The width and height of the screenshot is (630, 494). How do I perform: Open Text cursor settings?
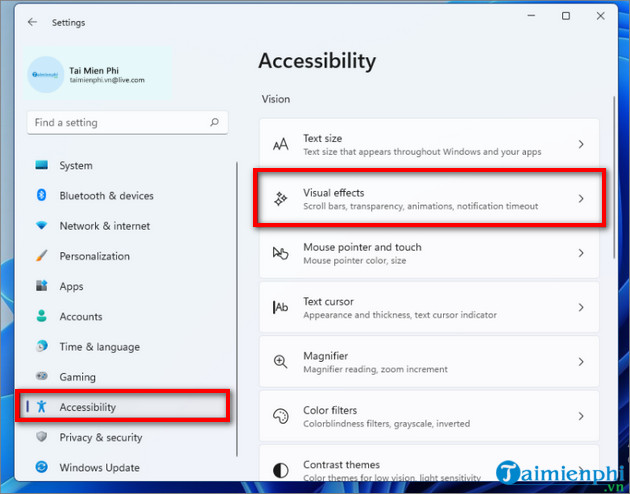click(429, 307)
